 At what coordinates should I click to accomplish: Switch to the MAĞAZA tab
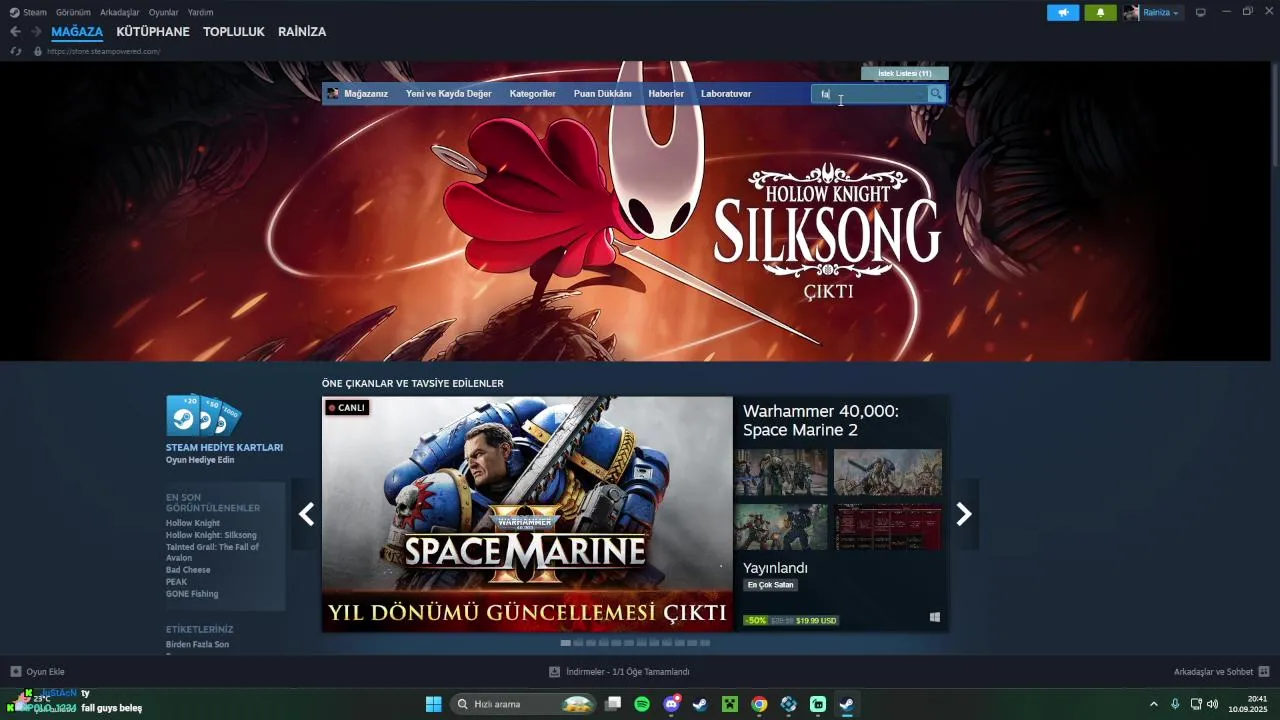pos(77,32)
